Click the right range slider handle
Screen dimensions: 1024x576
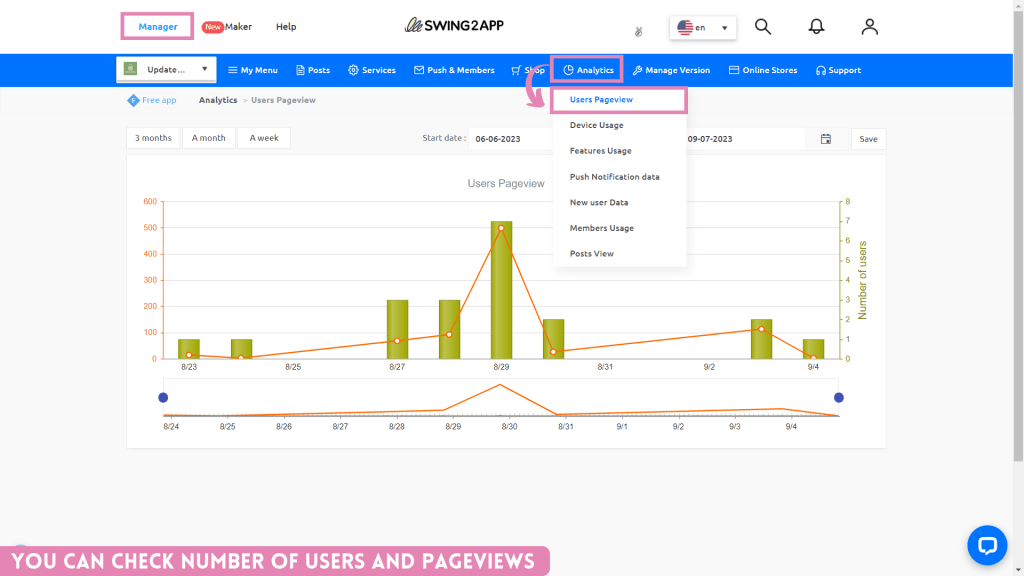click(839, 398)
